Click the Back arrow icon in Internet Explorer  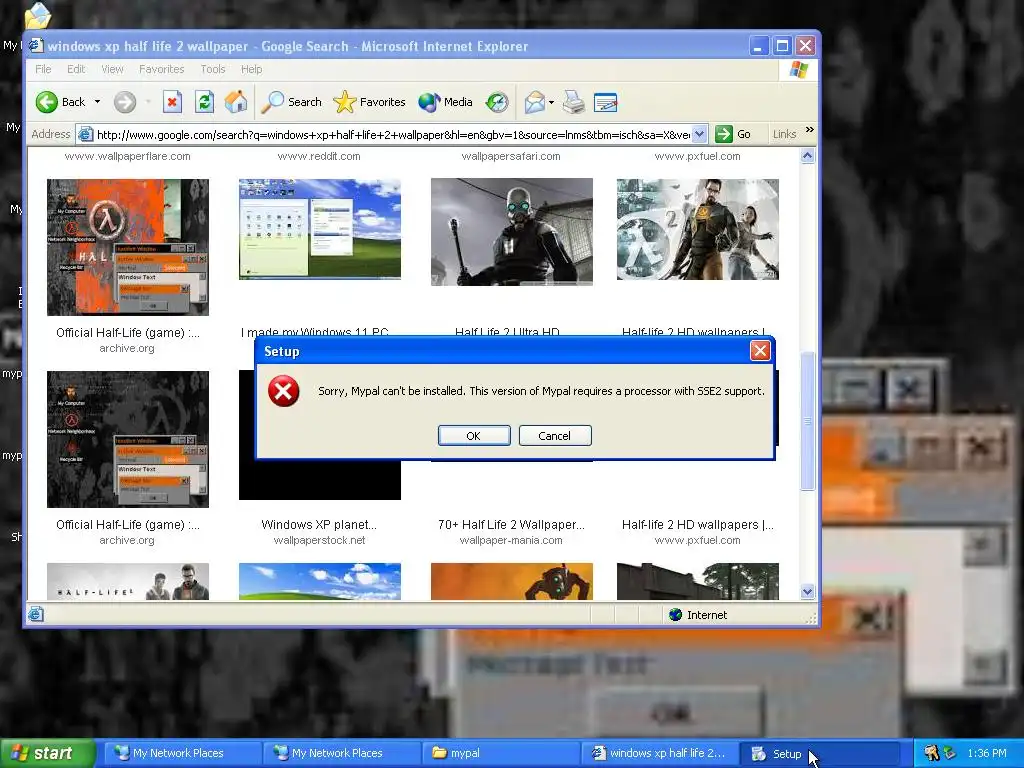(47, 102)
